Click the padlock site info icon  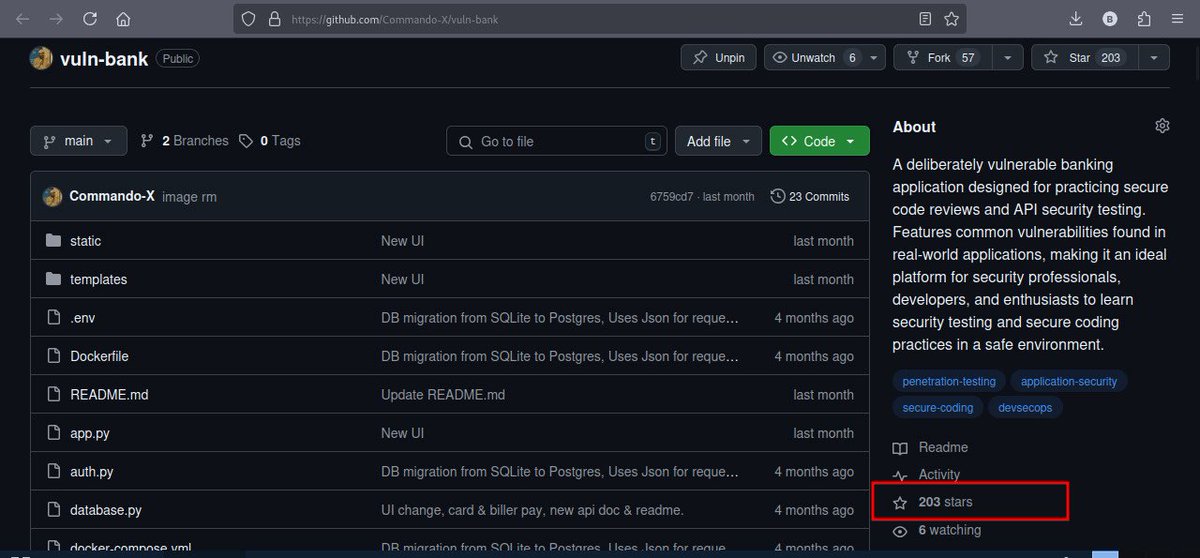(274, 19)
